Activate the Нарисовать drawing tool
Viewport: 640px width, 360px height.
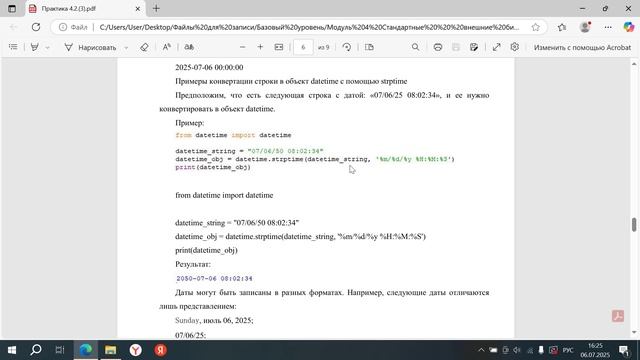coord(90,47)
